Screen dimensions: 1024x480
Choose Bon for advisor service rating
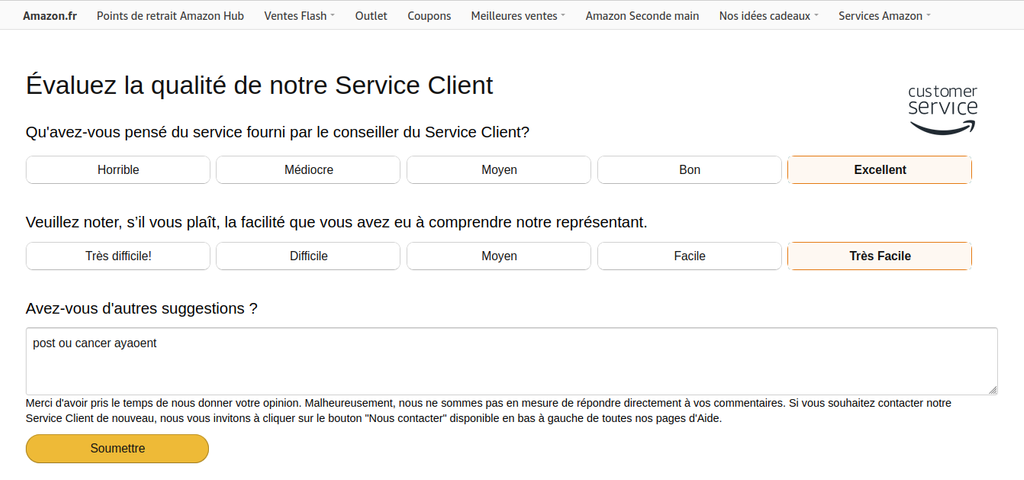coord(690,170)
